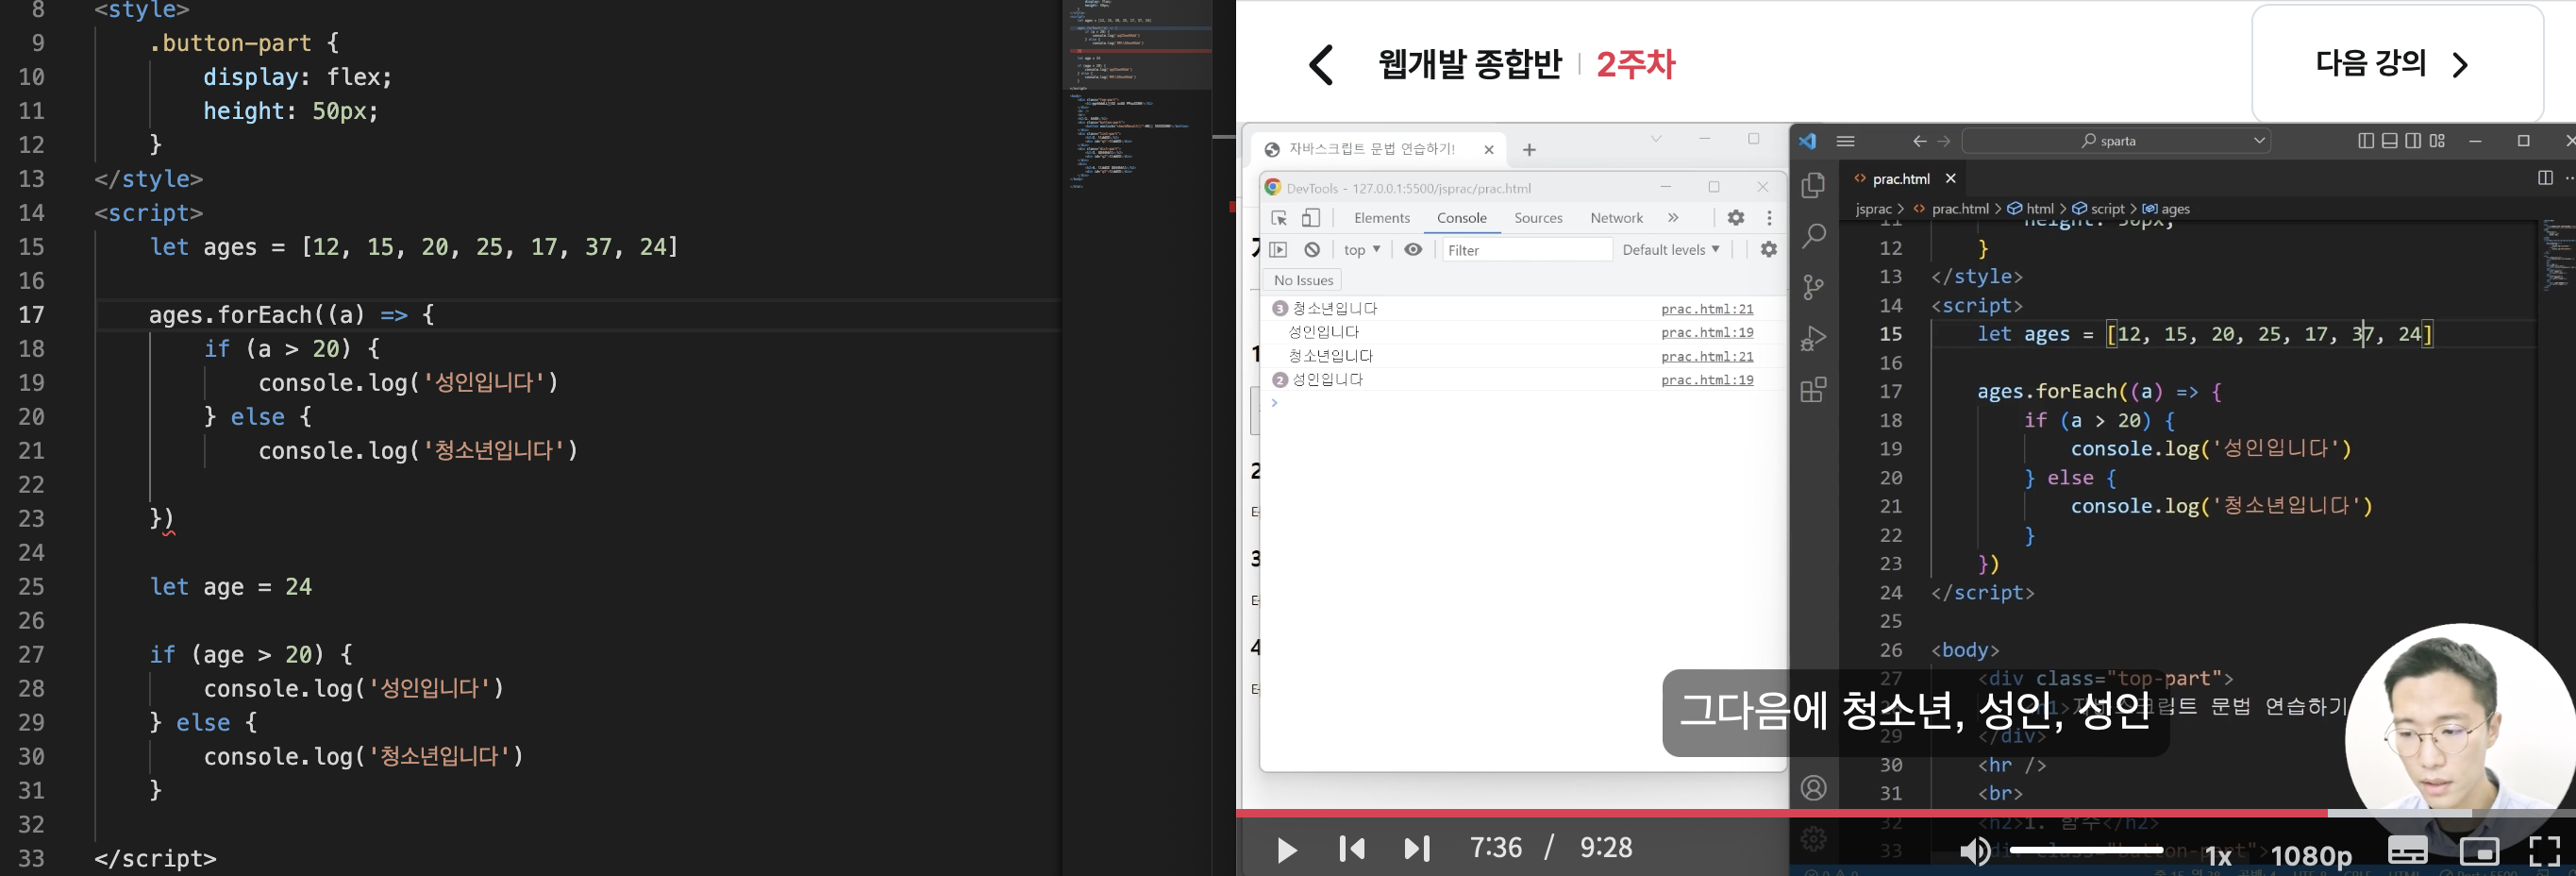Viewport: 2576px width, 876px height.
Task: Change the 1080p video quality
Action: click(2311, 856)
